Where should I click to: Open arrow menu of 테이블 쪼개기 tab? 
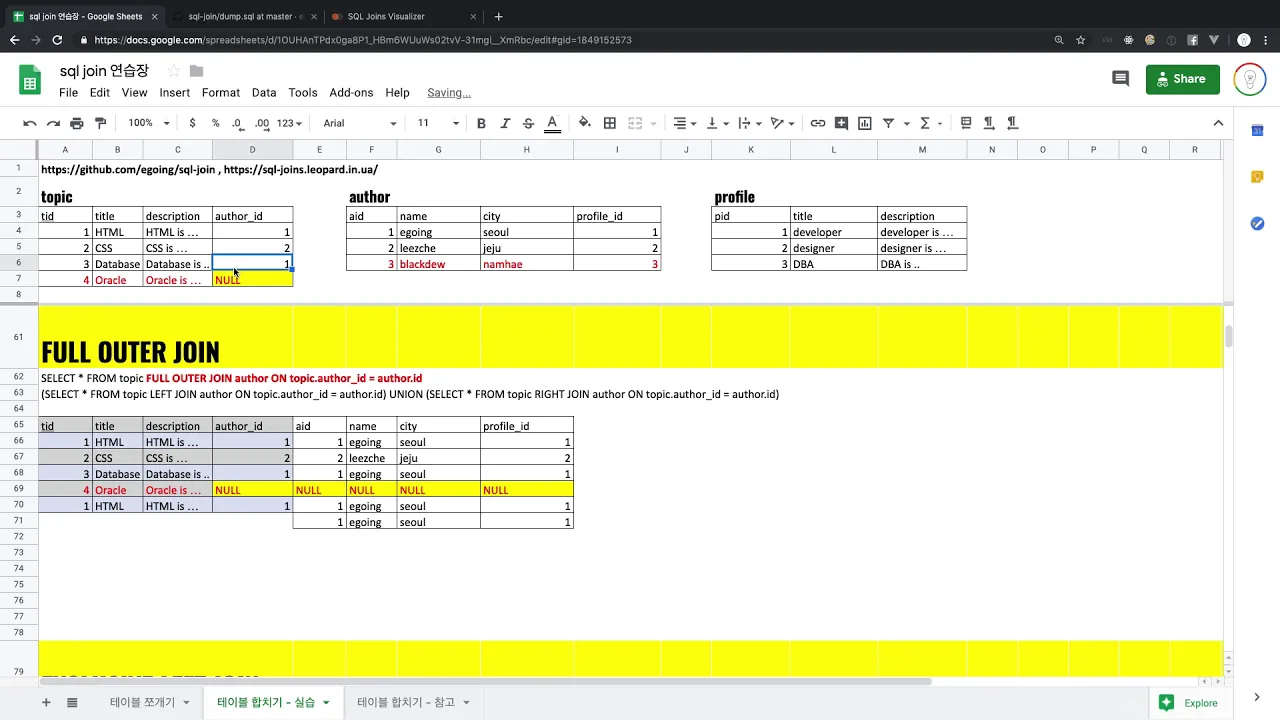(186, 703)
